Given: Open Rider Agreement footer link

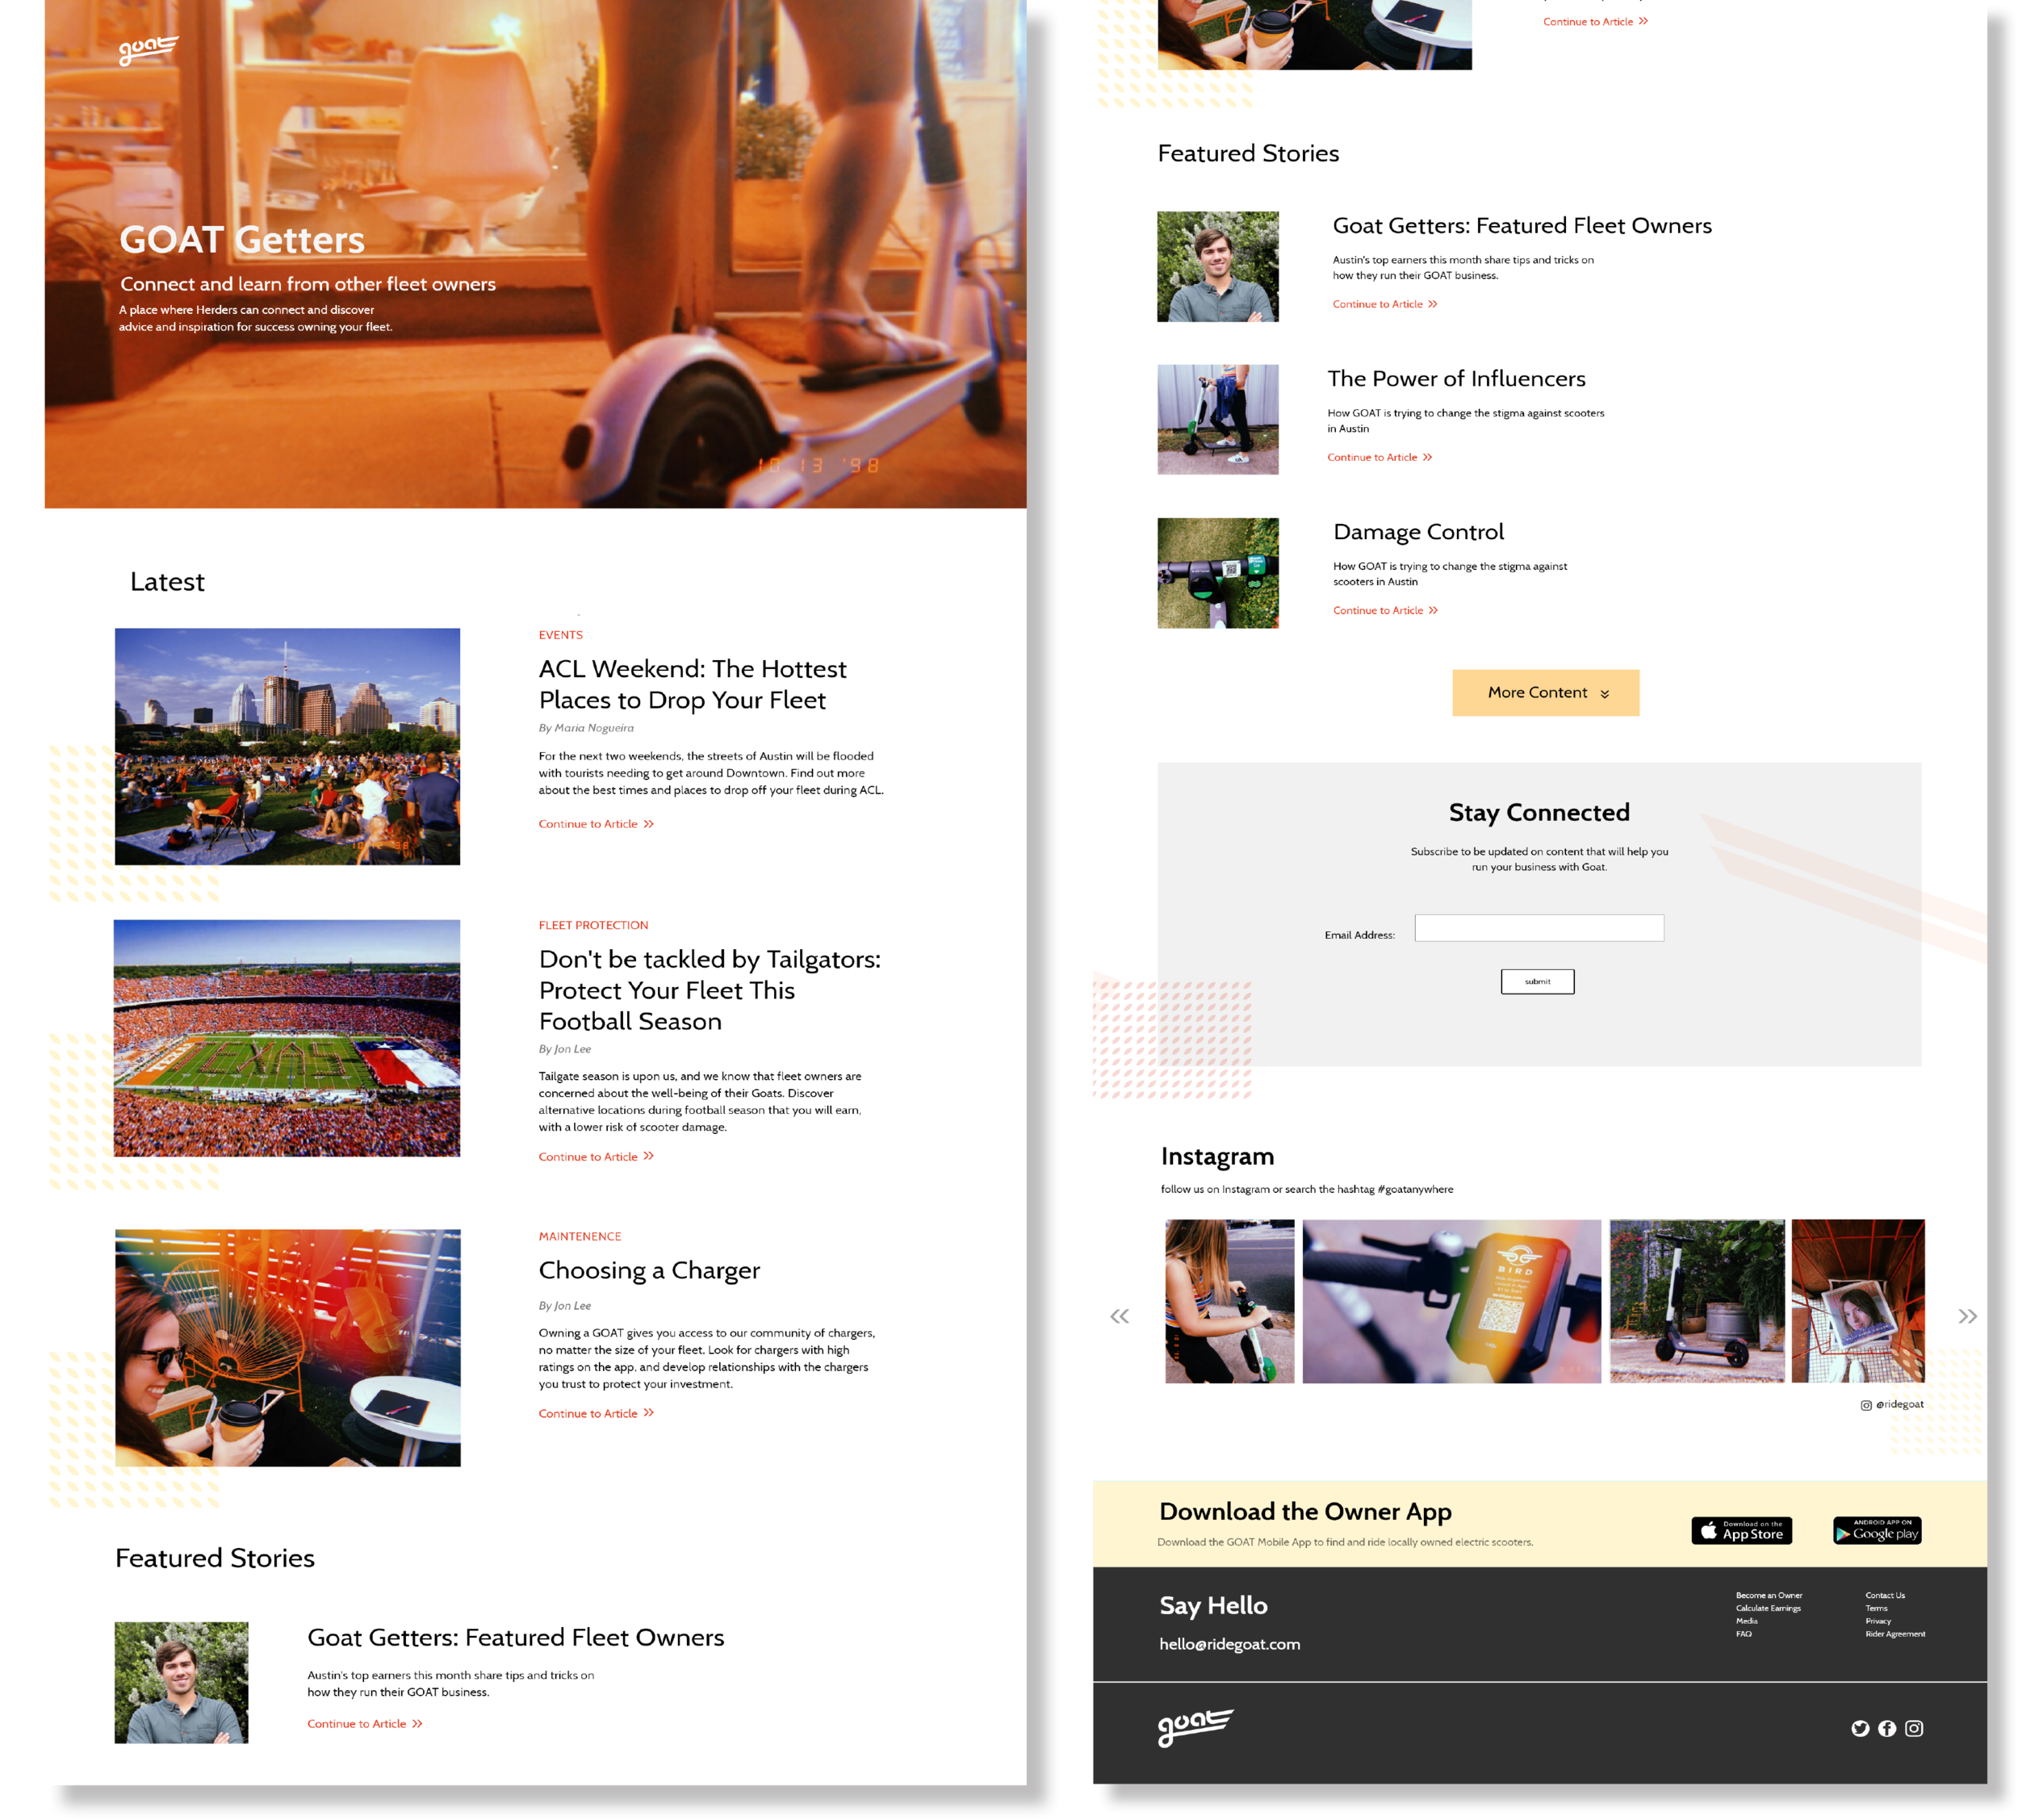Looking at the screenshot, I should (x=1894, y=1634).
